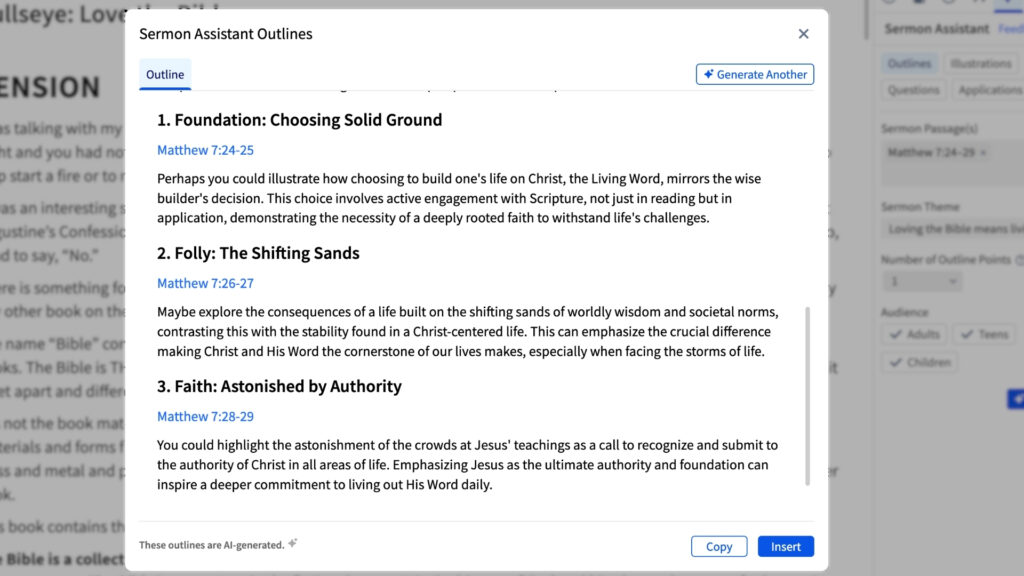Viewport: 1024px width, 576px height.
Task: Click the Sermon Assistant Feedback link
Action: 1010,30
